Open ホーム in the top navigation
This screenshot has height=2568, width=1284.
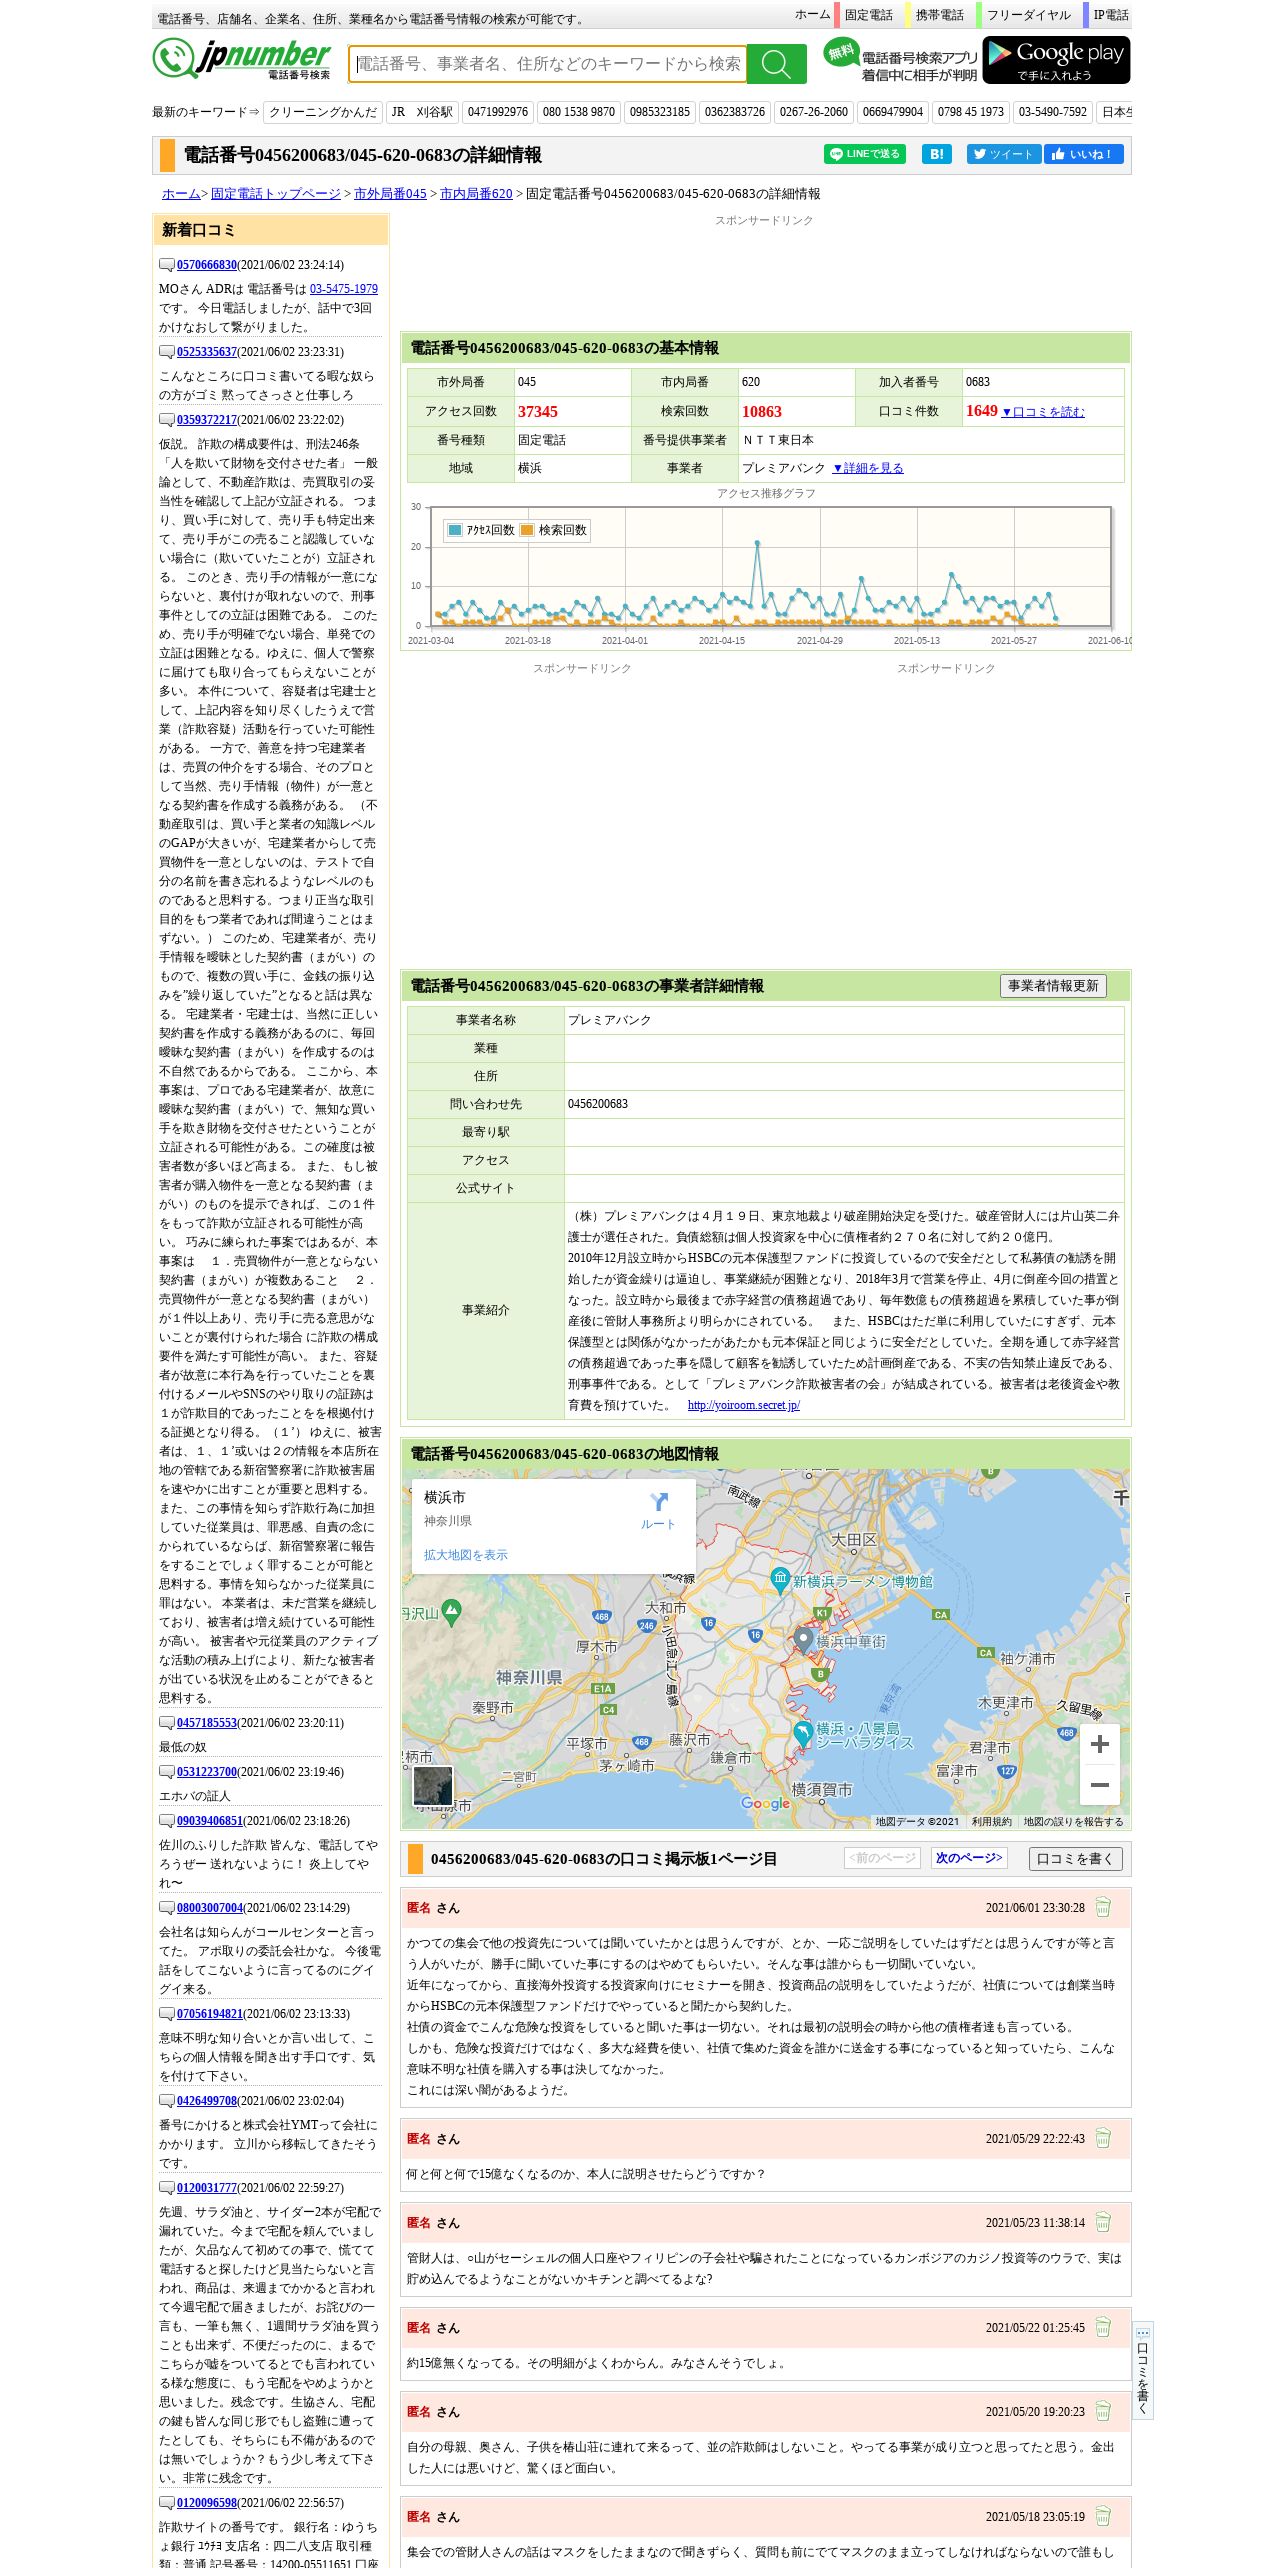tap(813, 14)
